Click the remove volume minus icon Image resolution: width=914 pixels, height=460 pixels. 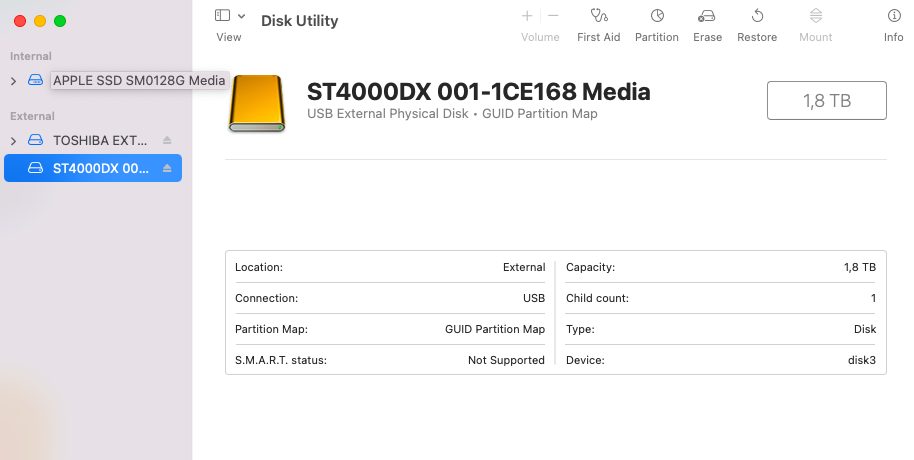[553, 16]
